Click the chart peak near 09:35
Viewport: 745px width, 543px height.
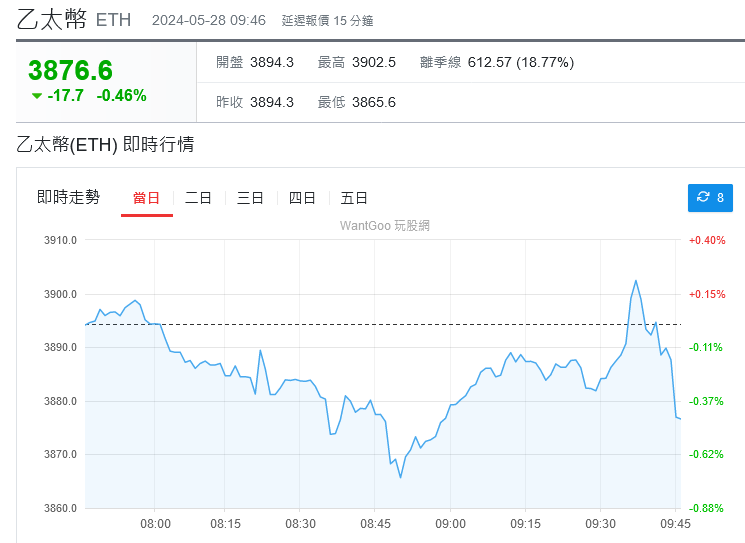tap(635, 281)
